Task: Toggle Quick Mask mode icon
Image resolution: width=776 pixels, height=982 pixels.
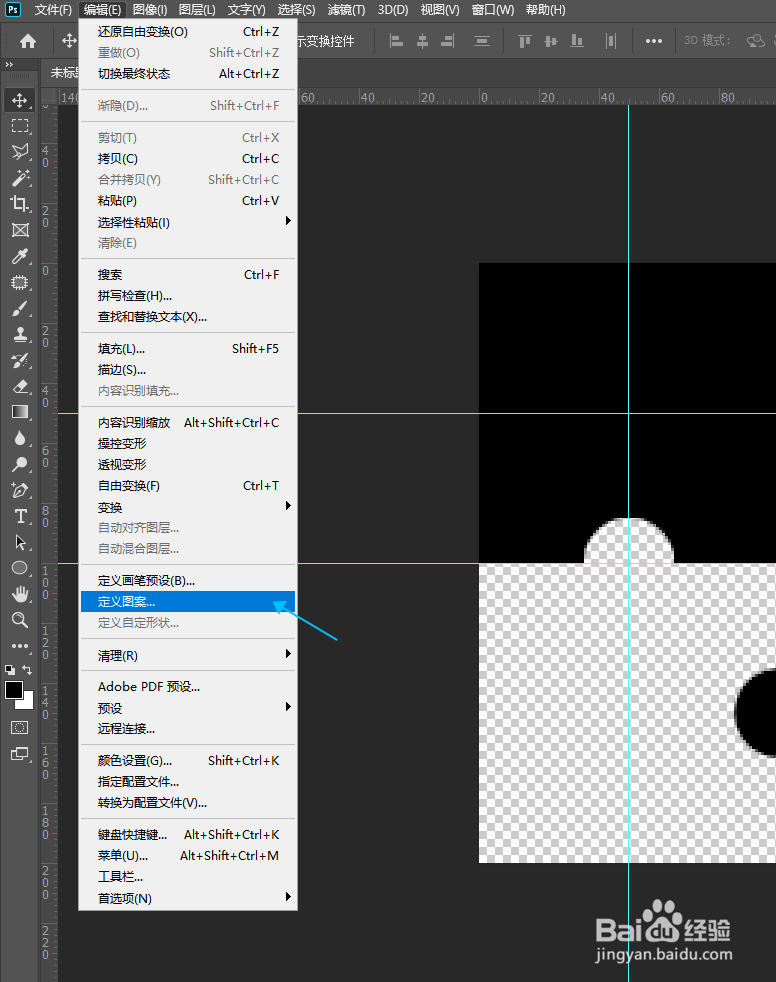Action: point(20,728)
